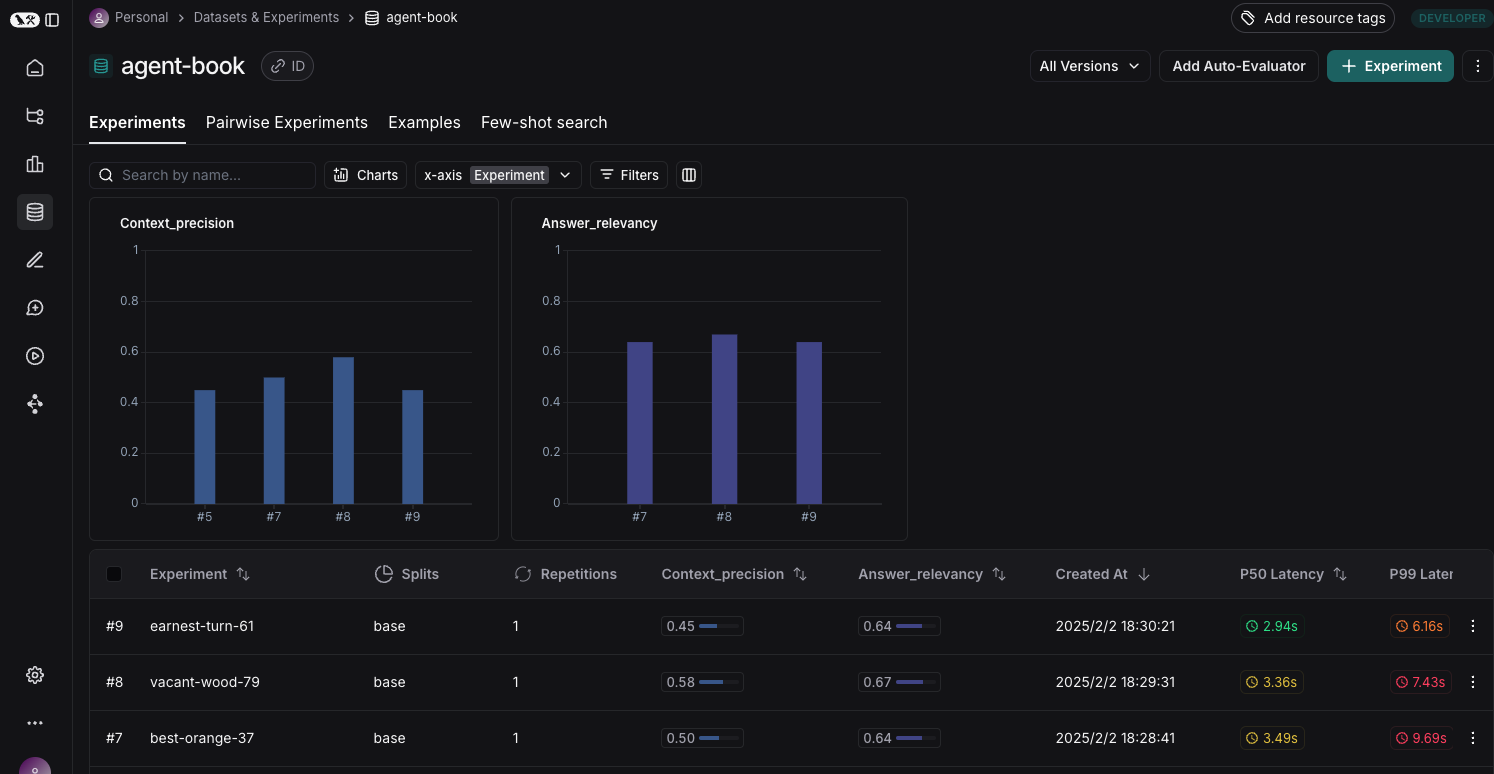The image size is (1494, 774).
Task: Open row actions for vacant-wood-79
Action: click(1472, 682)
